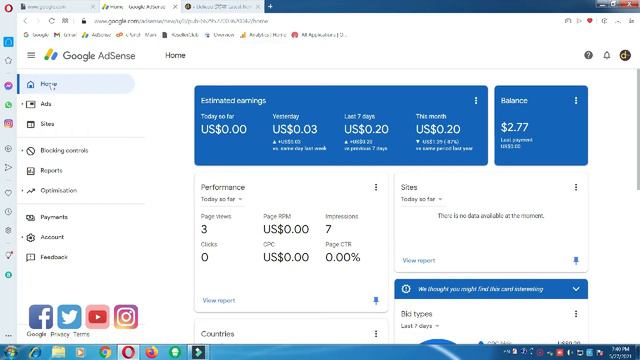Go back in browser history
640x360 pixels.
tap(25, 21)
